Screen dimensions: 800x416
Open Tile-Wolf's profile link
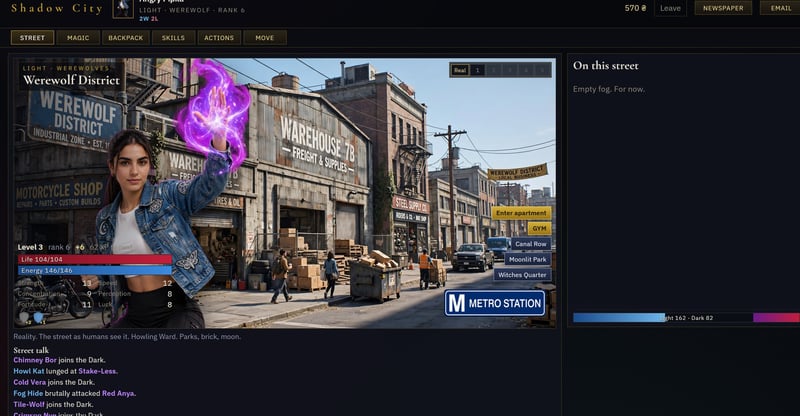[x=29, y=404]
